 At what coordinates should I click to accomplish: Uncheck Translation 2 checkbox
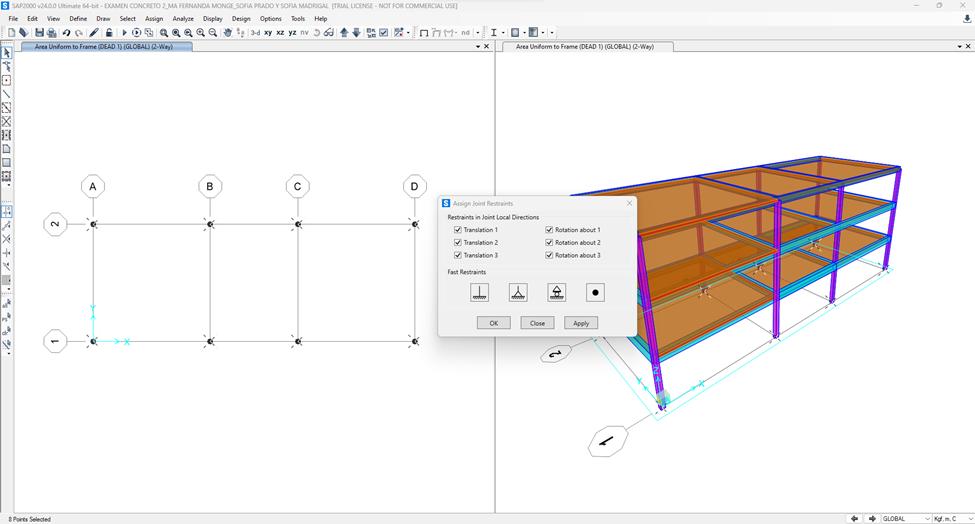[x=458, y=242]
